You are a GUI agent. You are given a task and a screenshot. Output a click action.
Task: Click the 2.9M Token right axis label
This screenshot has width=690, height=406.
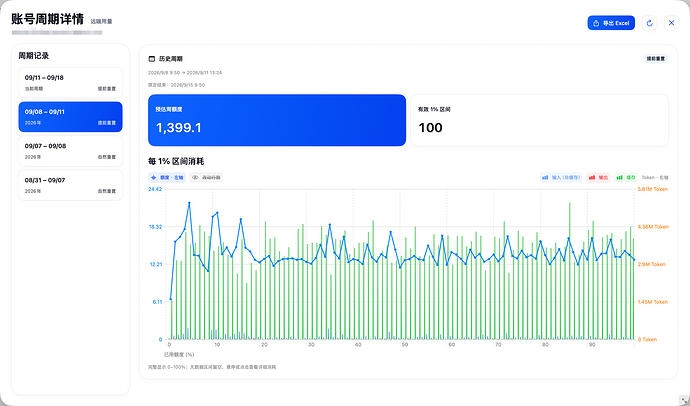(652, 264)
